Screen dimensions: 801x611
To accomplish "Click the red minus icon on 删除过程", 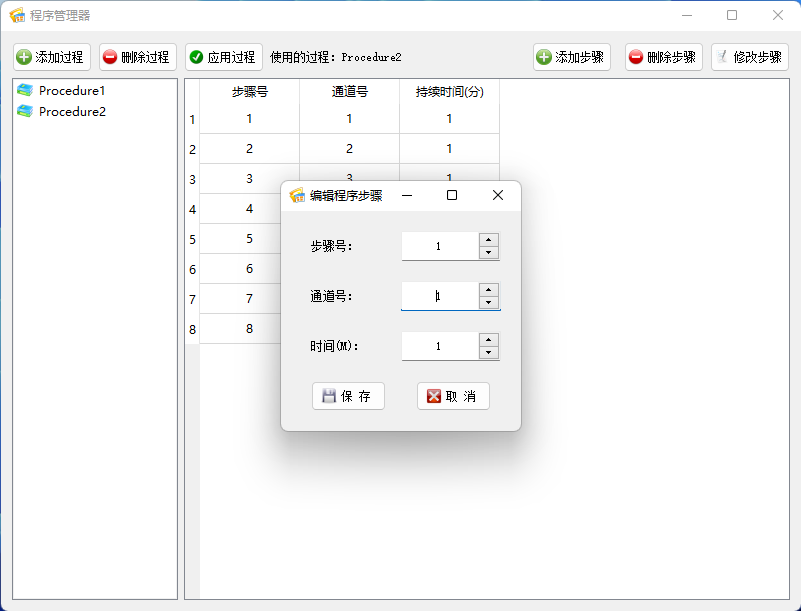I will 110,57.
